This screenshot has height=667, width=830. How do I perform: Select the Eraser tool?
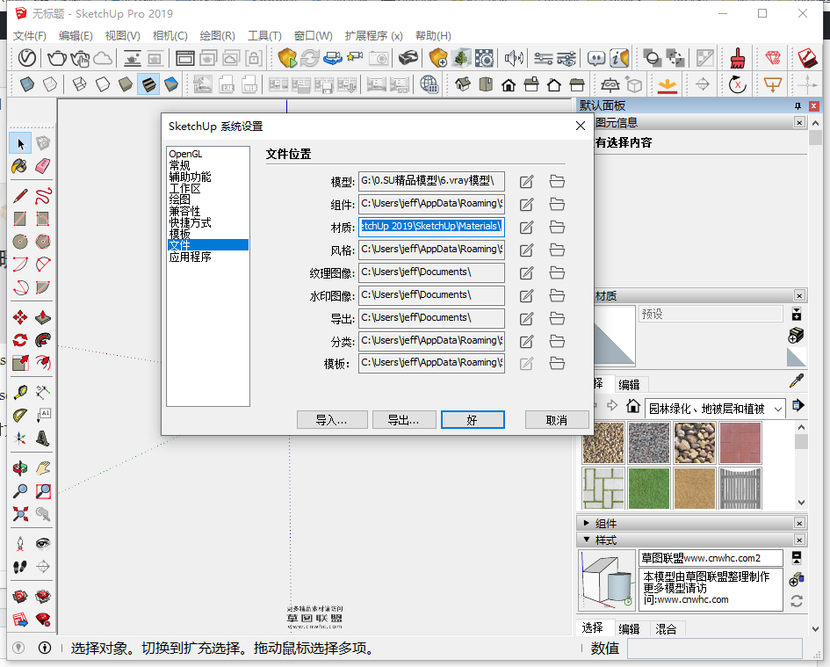(43, 166)
